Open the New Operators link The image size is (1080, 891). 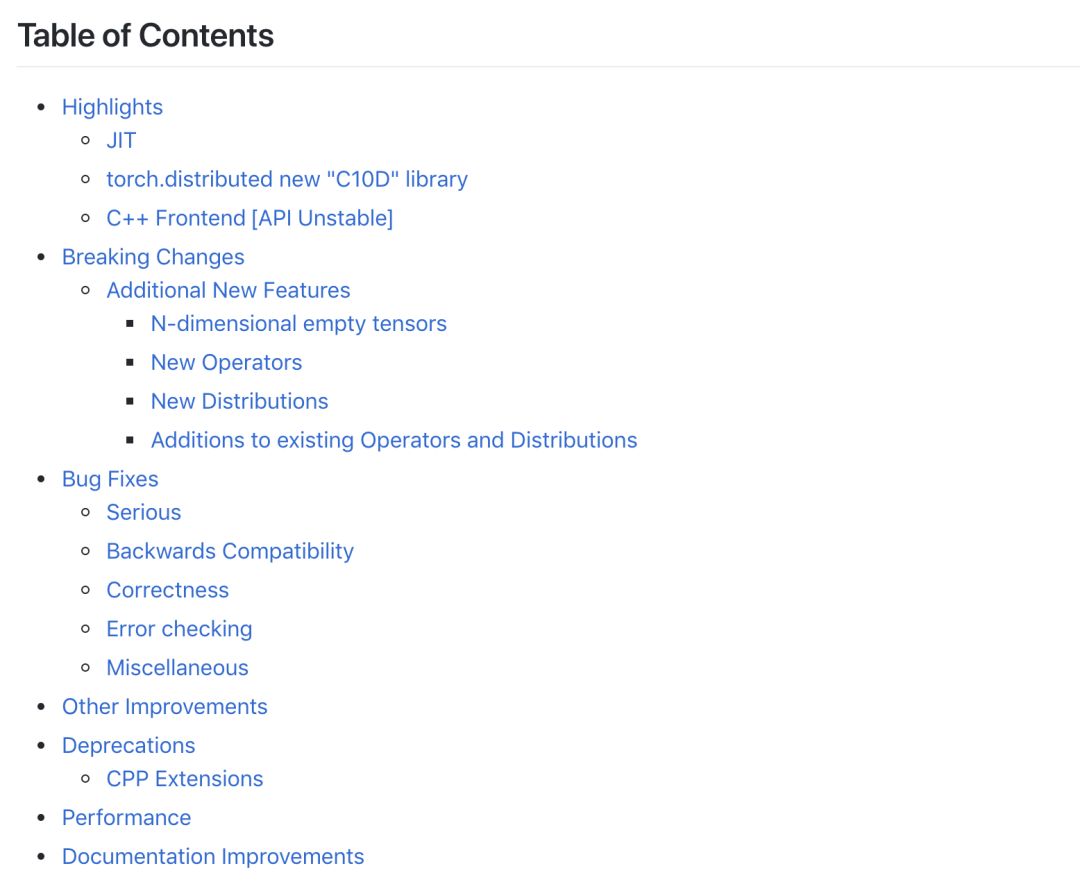tap(227, 363)
